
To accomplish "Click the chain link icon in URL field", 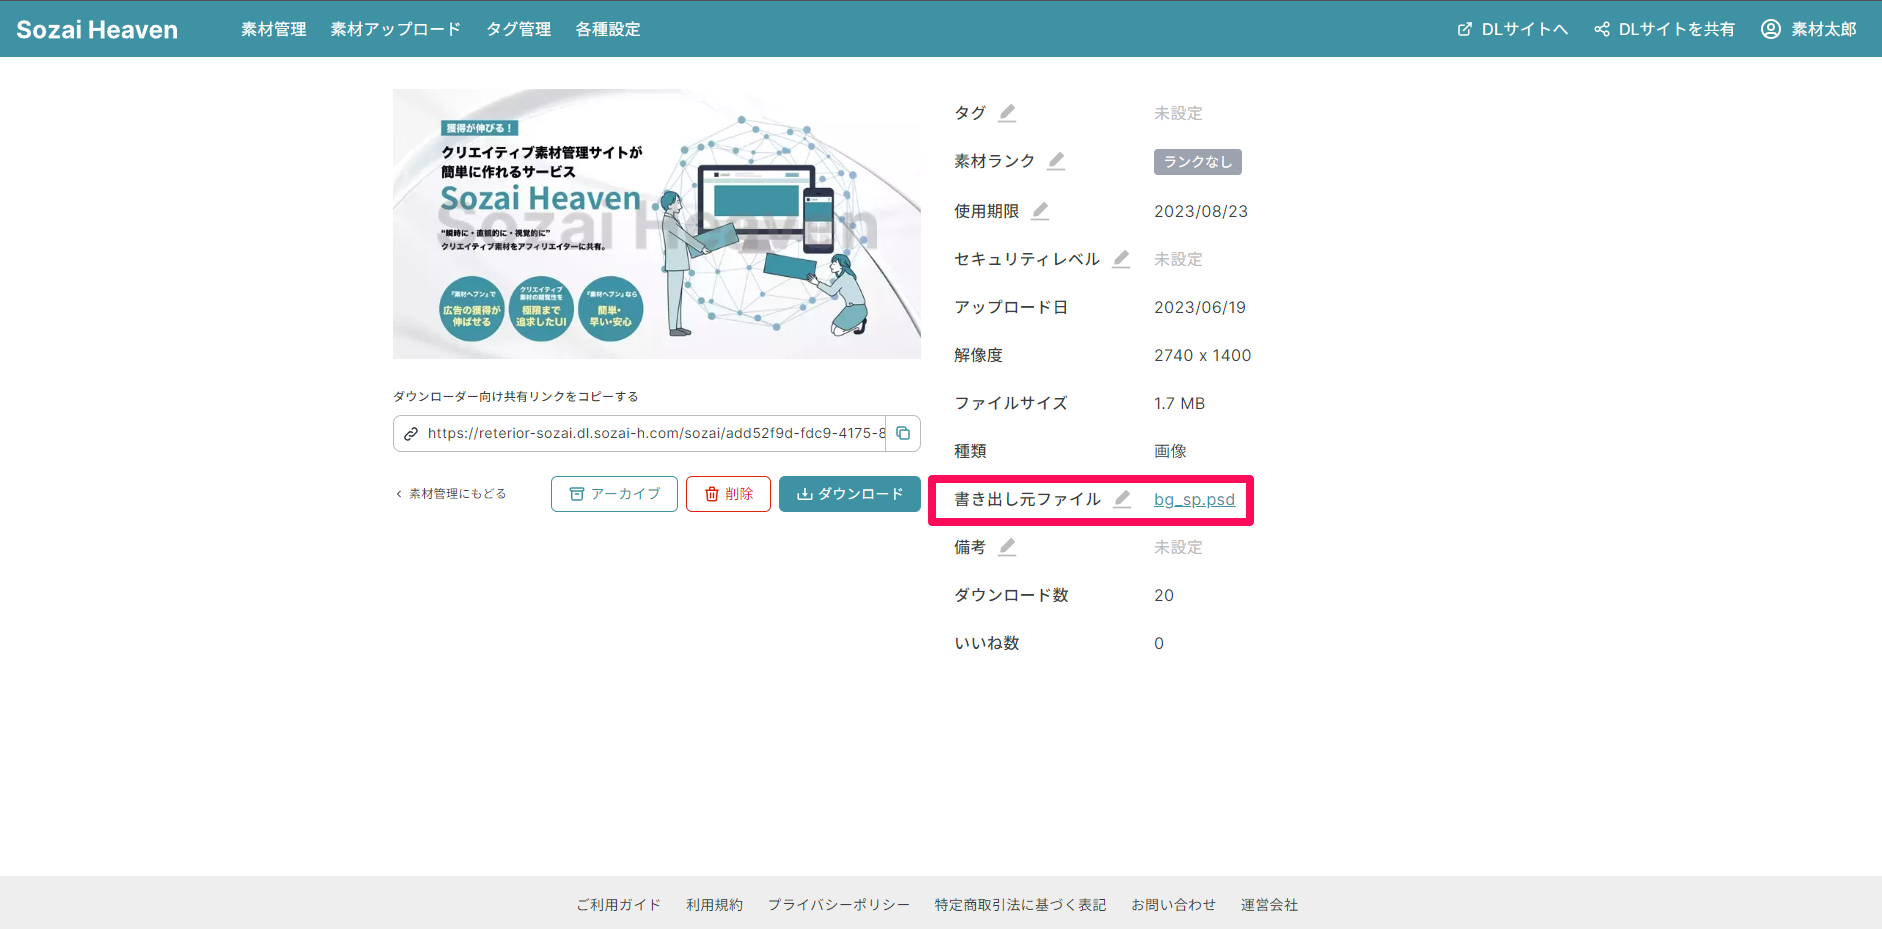I will pyautogui.click(x=411, y=434).
